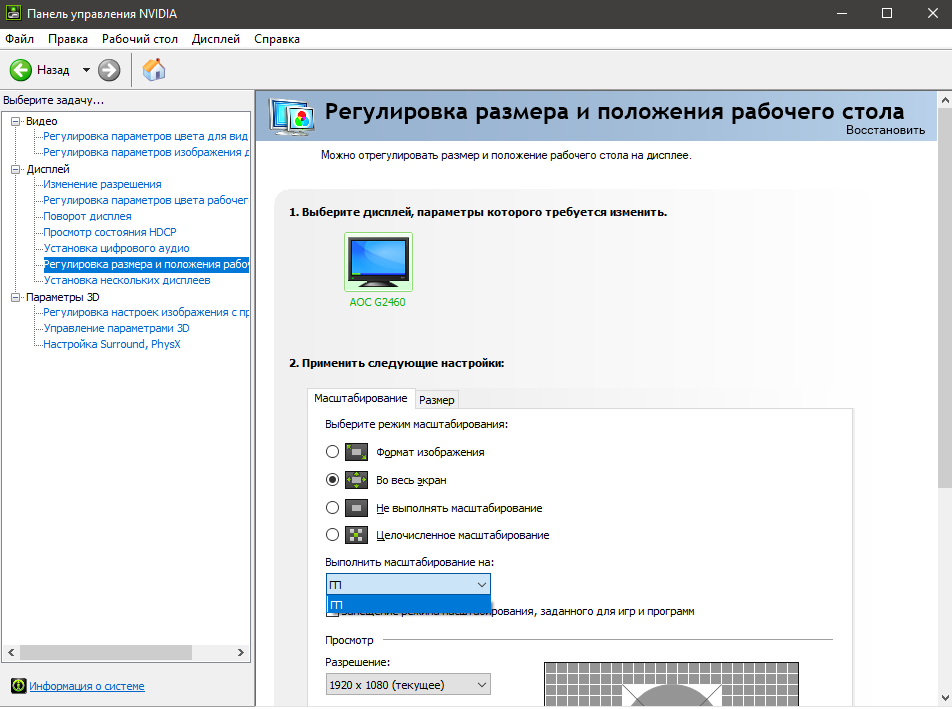Click the no-scaling mode icon
The width and height of the screenshot is (952, 709).
tap(356, 507)
